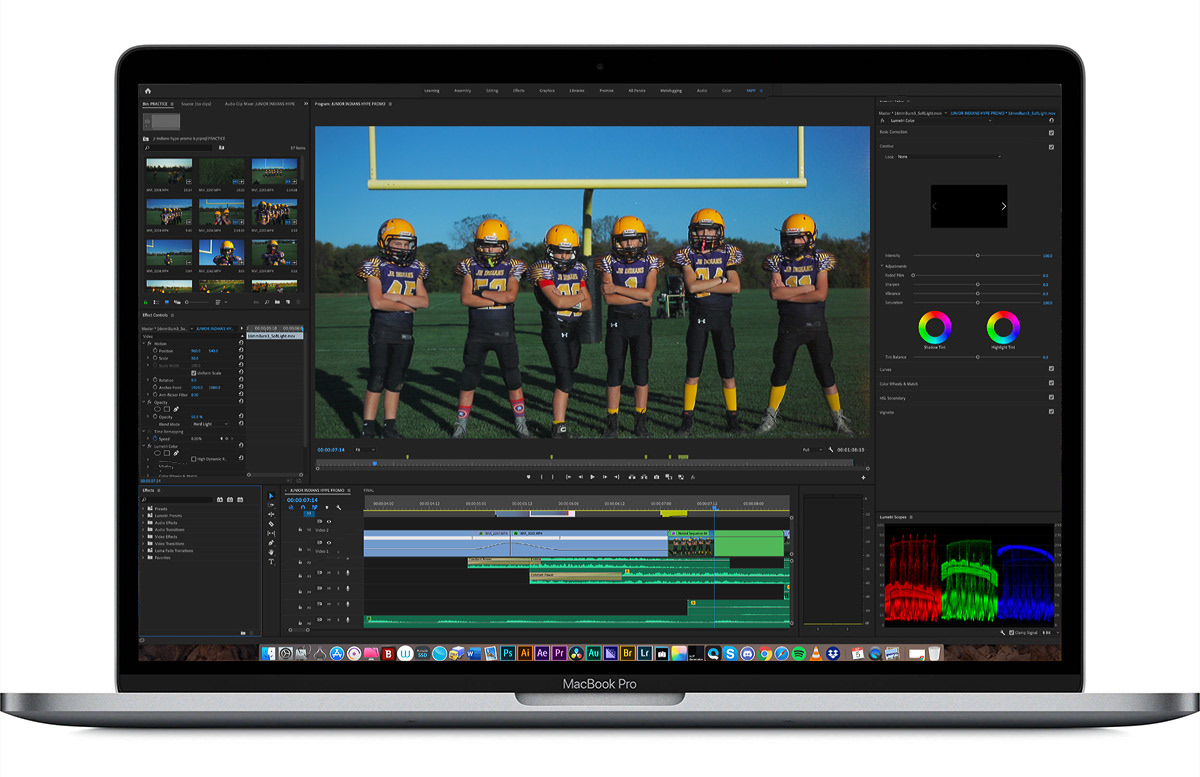Open Lightroom from the dock
Image resolution: width=1200 pixels, height=777 pixels.
(645, 652)
